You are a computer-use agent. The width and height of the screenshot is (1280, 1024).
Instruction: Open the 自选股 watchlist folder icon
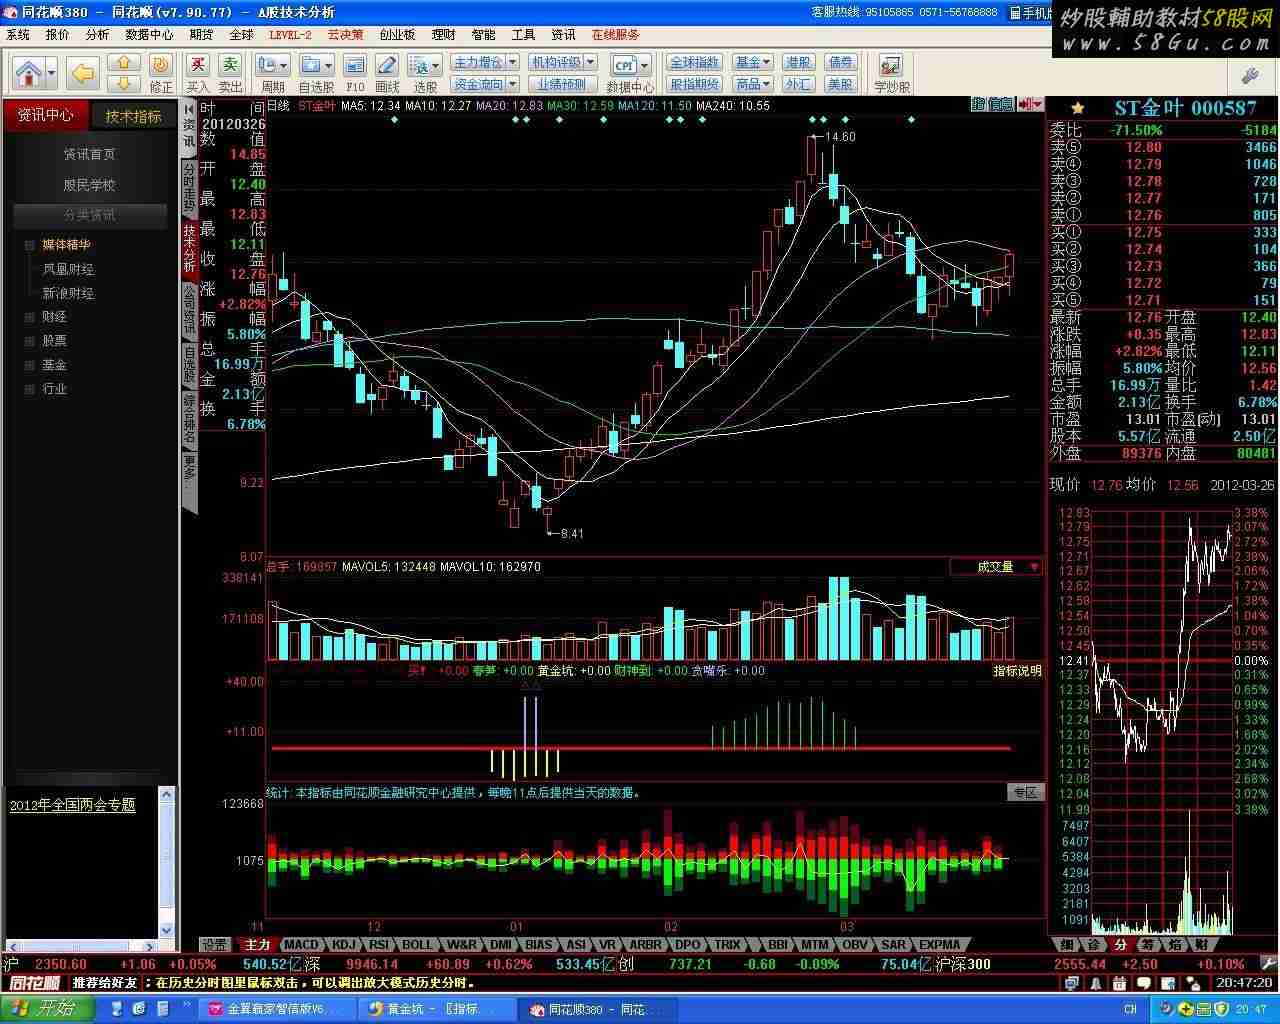(316, 73)
